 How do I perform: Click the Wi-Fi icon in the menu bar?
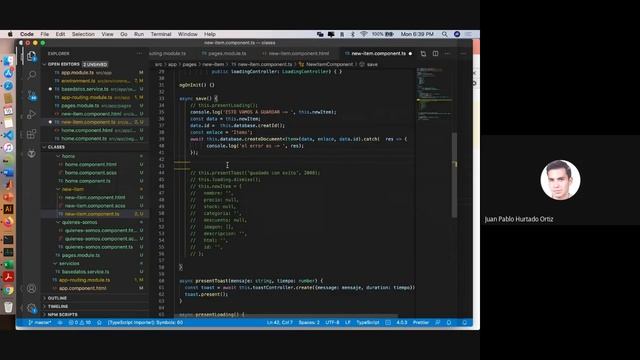click(x=363, y=34)
